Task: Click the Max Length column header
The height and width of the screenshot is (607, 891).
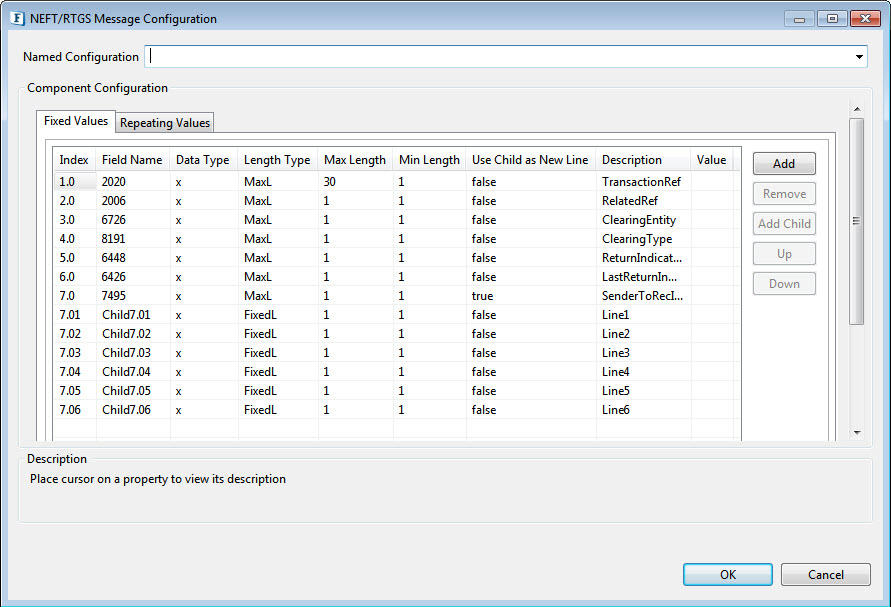Action: click(x=355, y=160)
